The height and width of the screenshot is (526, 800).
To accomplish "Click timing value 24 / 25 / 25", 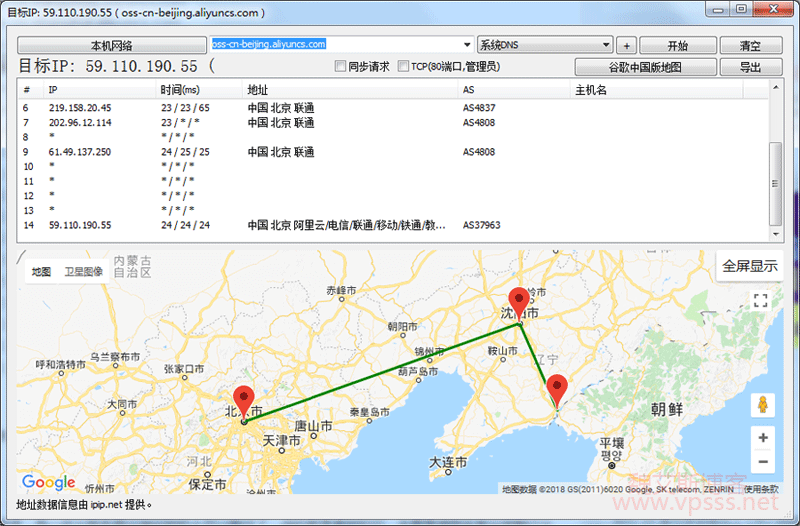I will pyautogui.click(x=185, y=152).
